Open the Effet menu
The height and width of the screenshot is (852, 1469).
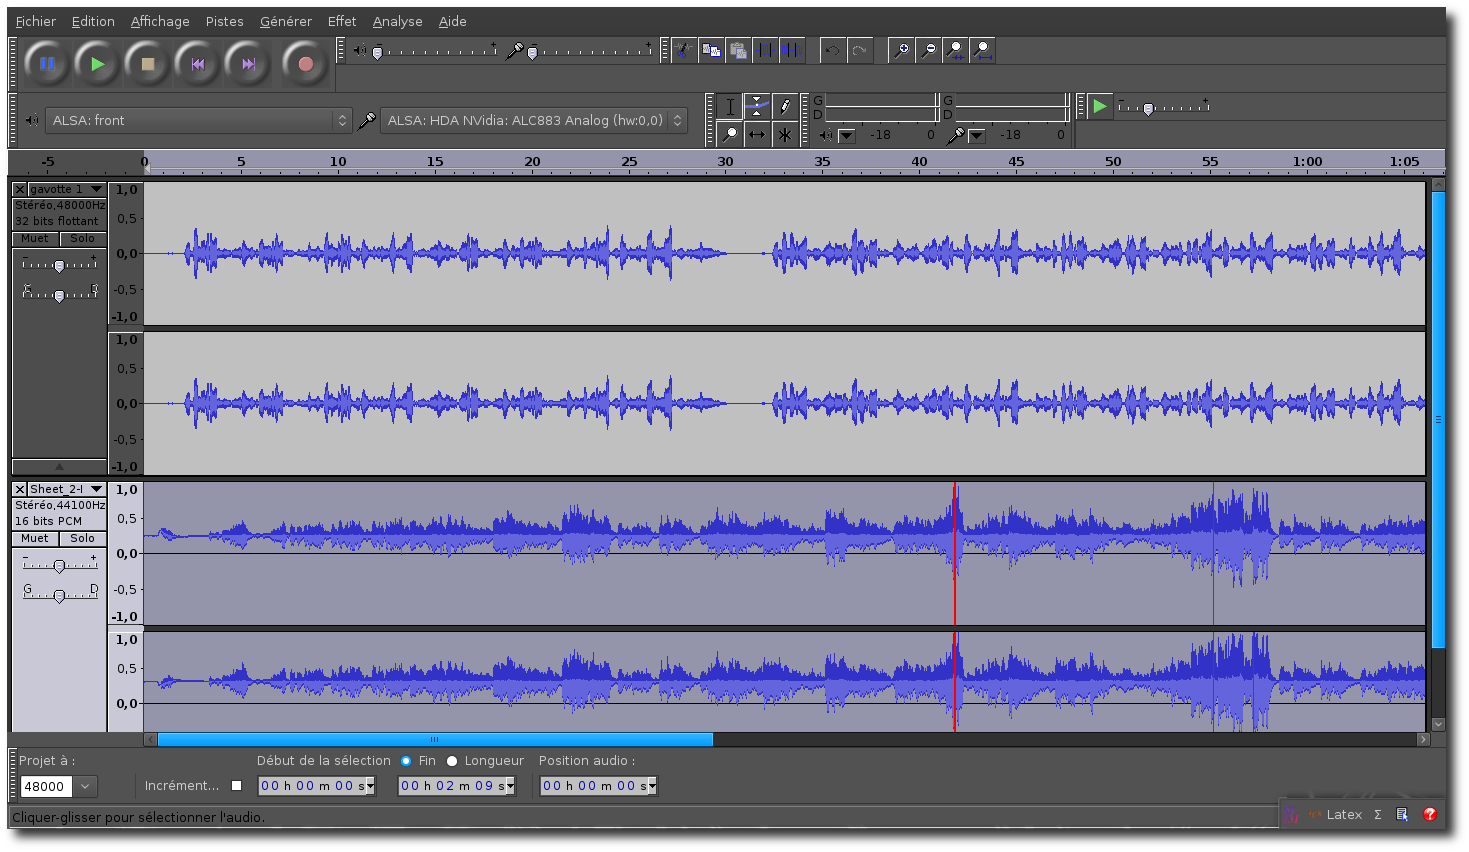click(341, 21)
